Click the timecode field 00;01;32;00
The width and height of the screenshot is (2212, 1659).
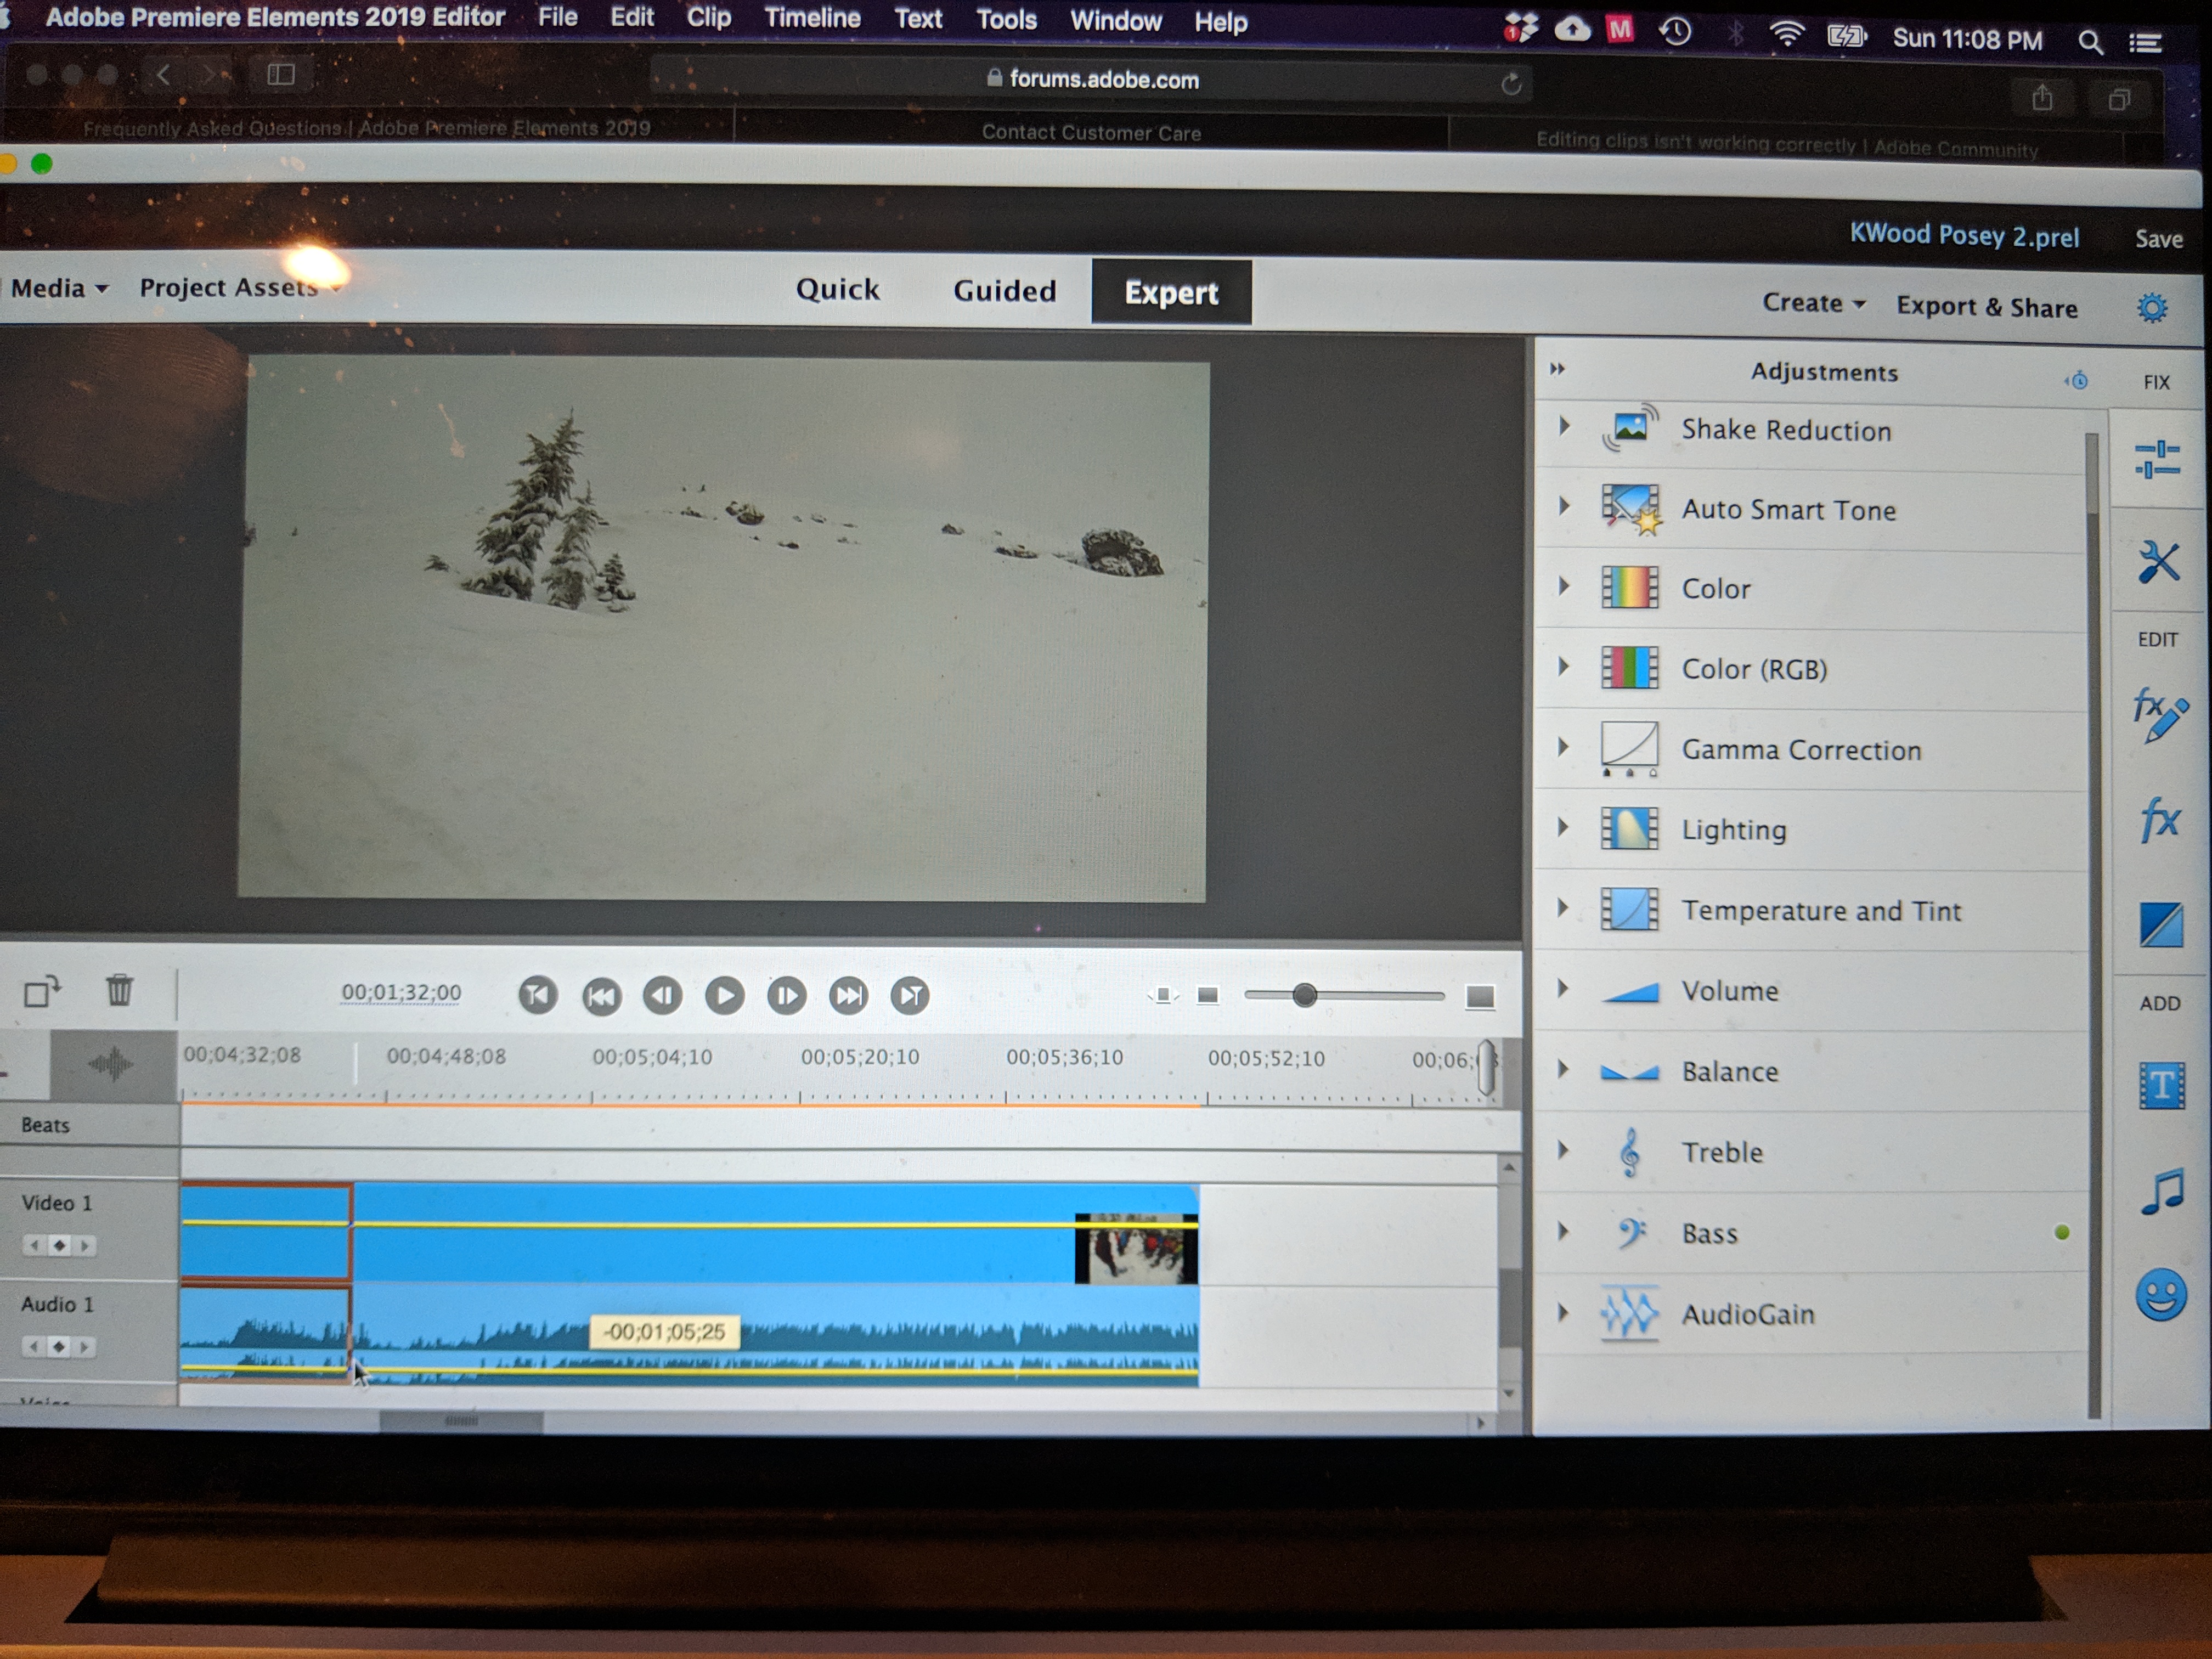401,992
